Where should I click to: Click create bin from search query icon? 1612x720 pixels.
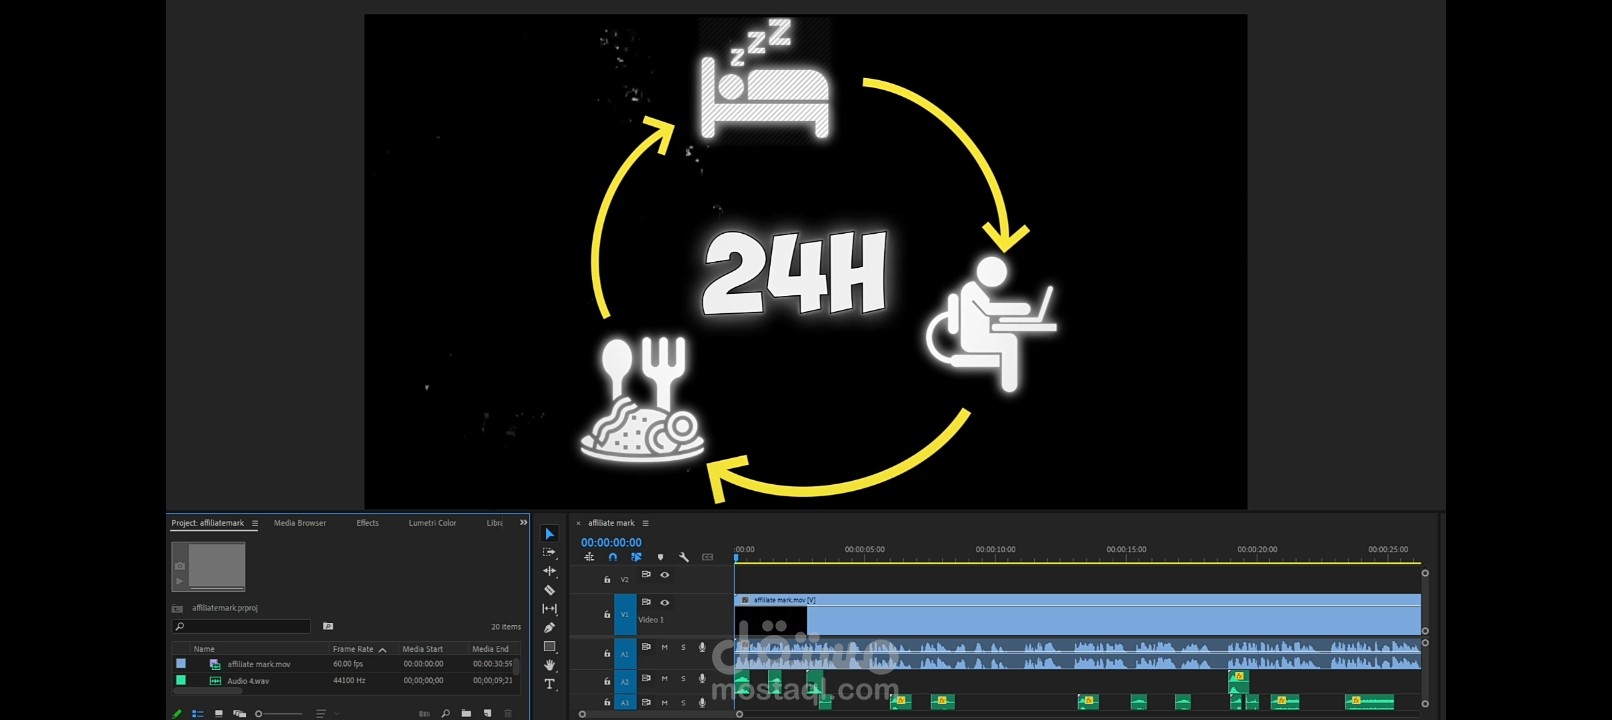pos(328,626)
